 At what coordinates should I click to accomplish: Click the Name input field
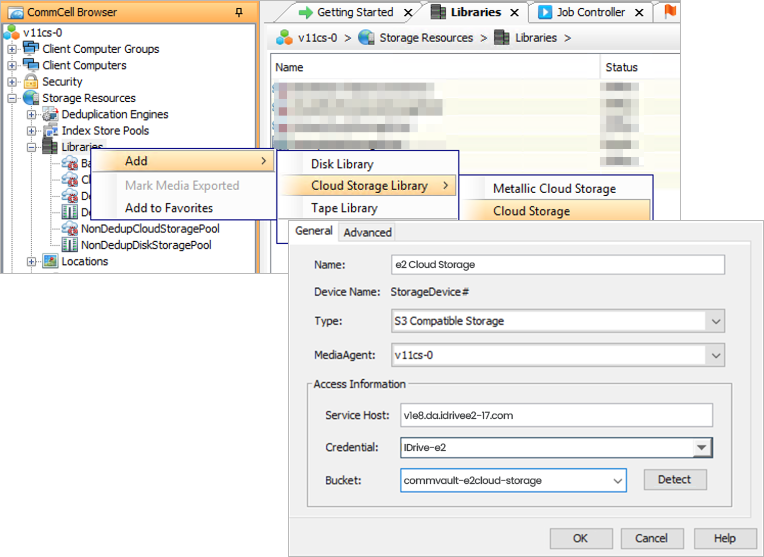point(558,265)
